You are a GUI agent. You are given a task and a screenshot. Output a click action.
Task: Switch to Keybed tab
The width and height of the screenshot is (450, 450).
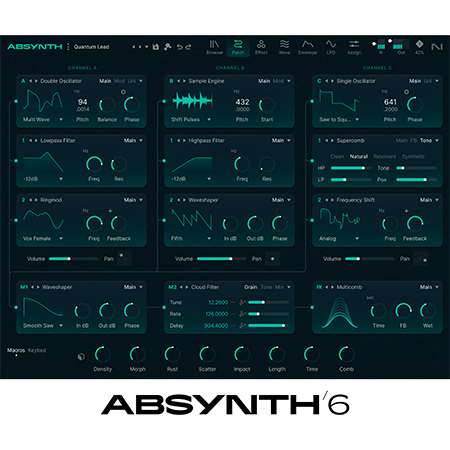coord(37,350)
